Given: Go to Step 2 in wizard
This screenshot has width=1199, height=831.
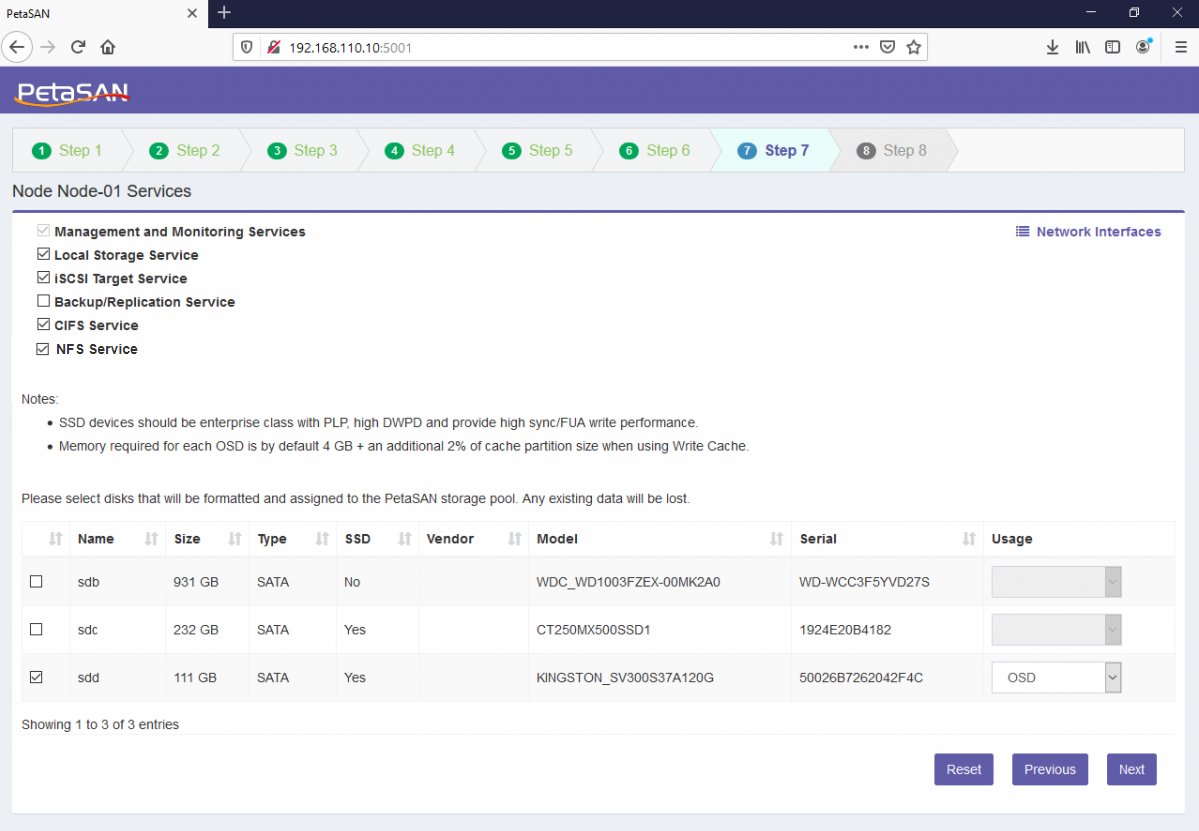Looking at the screenshot, I should click(x=184, y=151).
